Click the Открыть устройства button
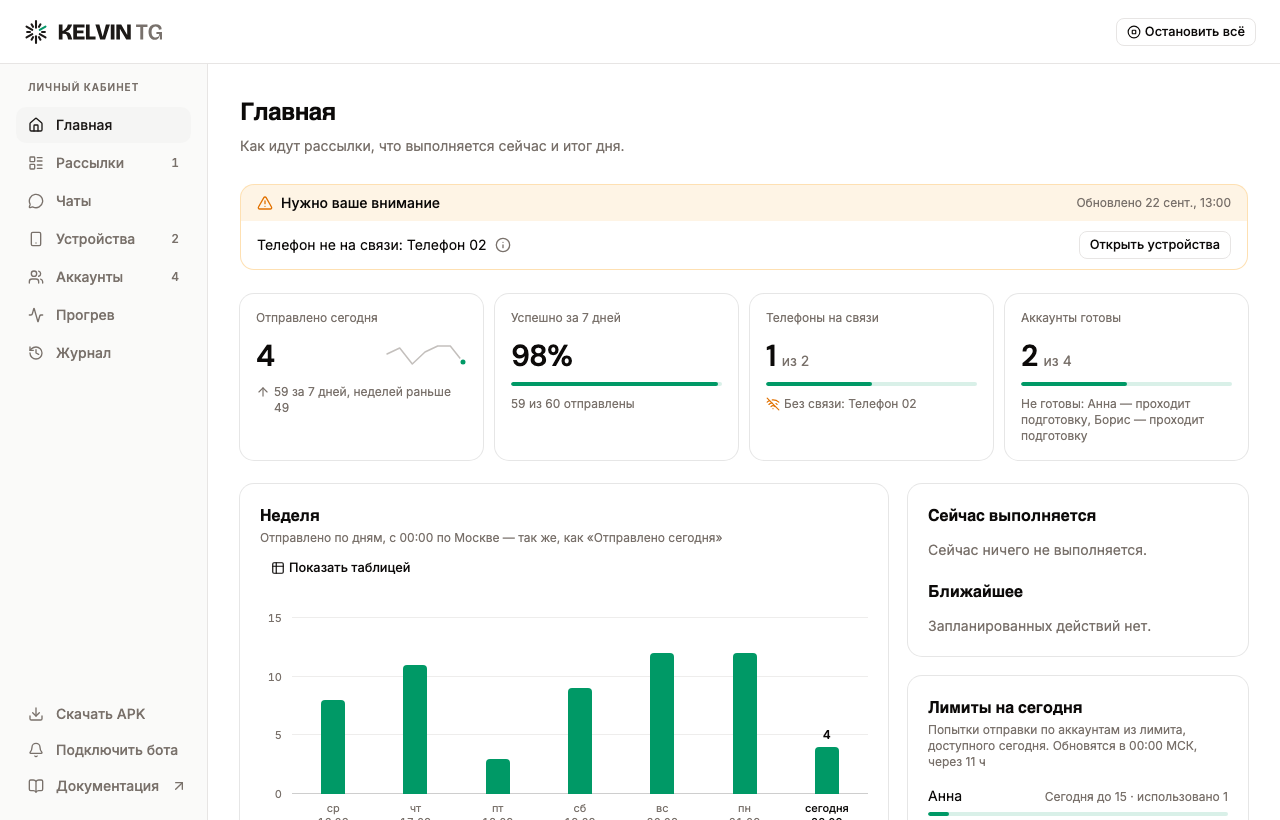 (x=1155, y=245)
